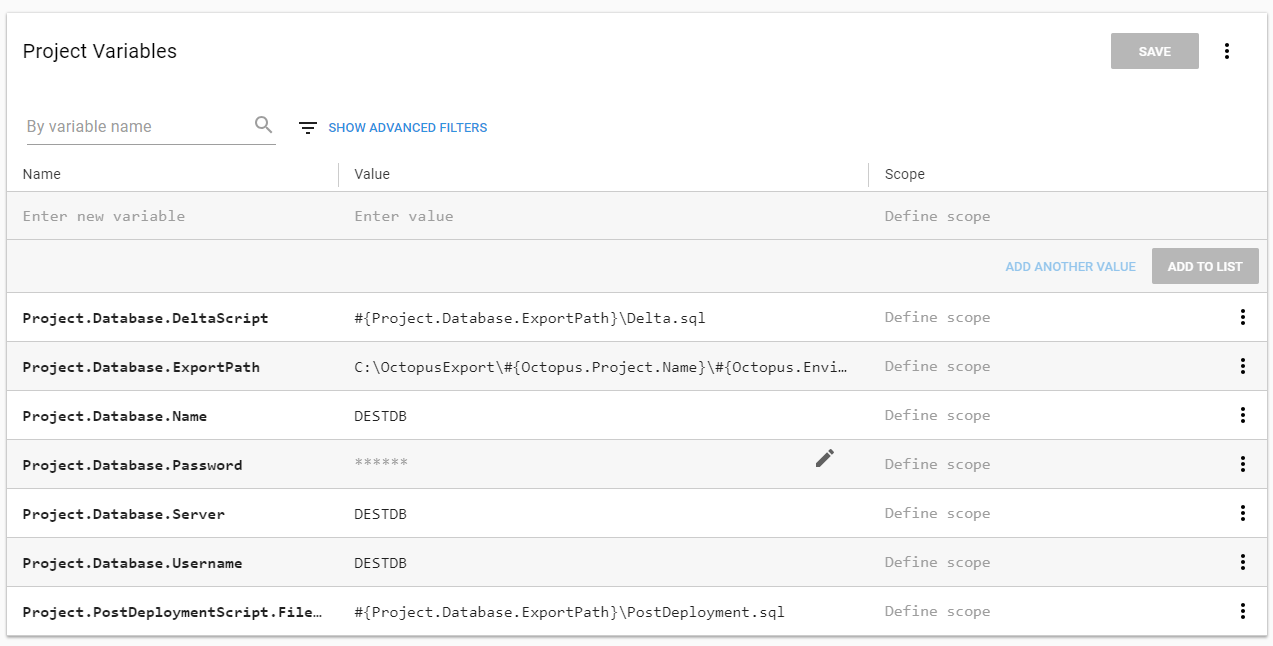This screenshot has height=646, width=1273.
Task: Show advanced filters
Action: click(407, 128)
